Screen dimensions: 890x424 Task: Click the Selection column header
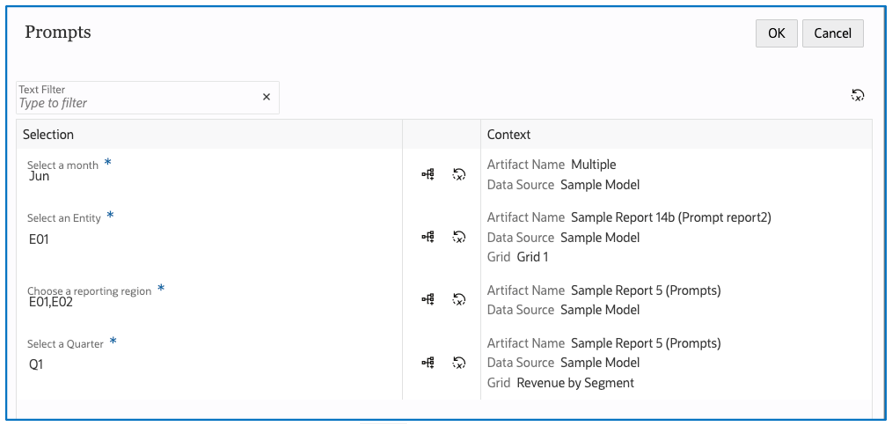click(49, 134)
